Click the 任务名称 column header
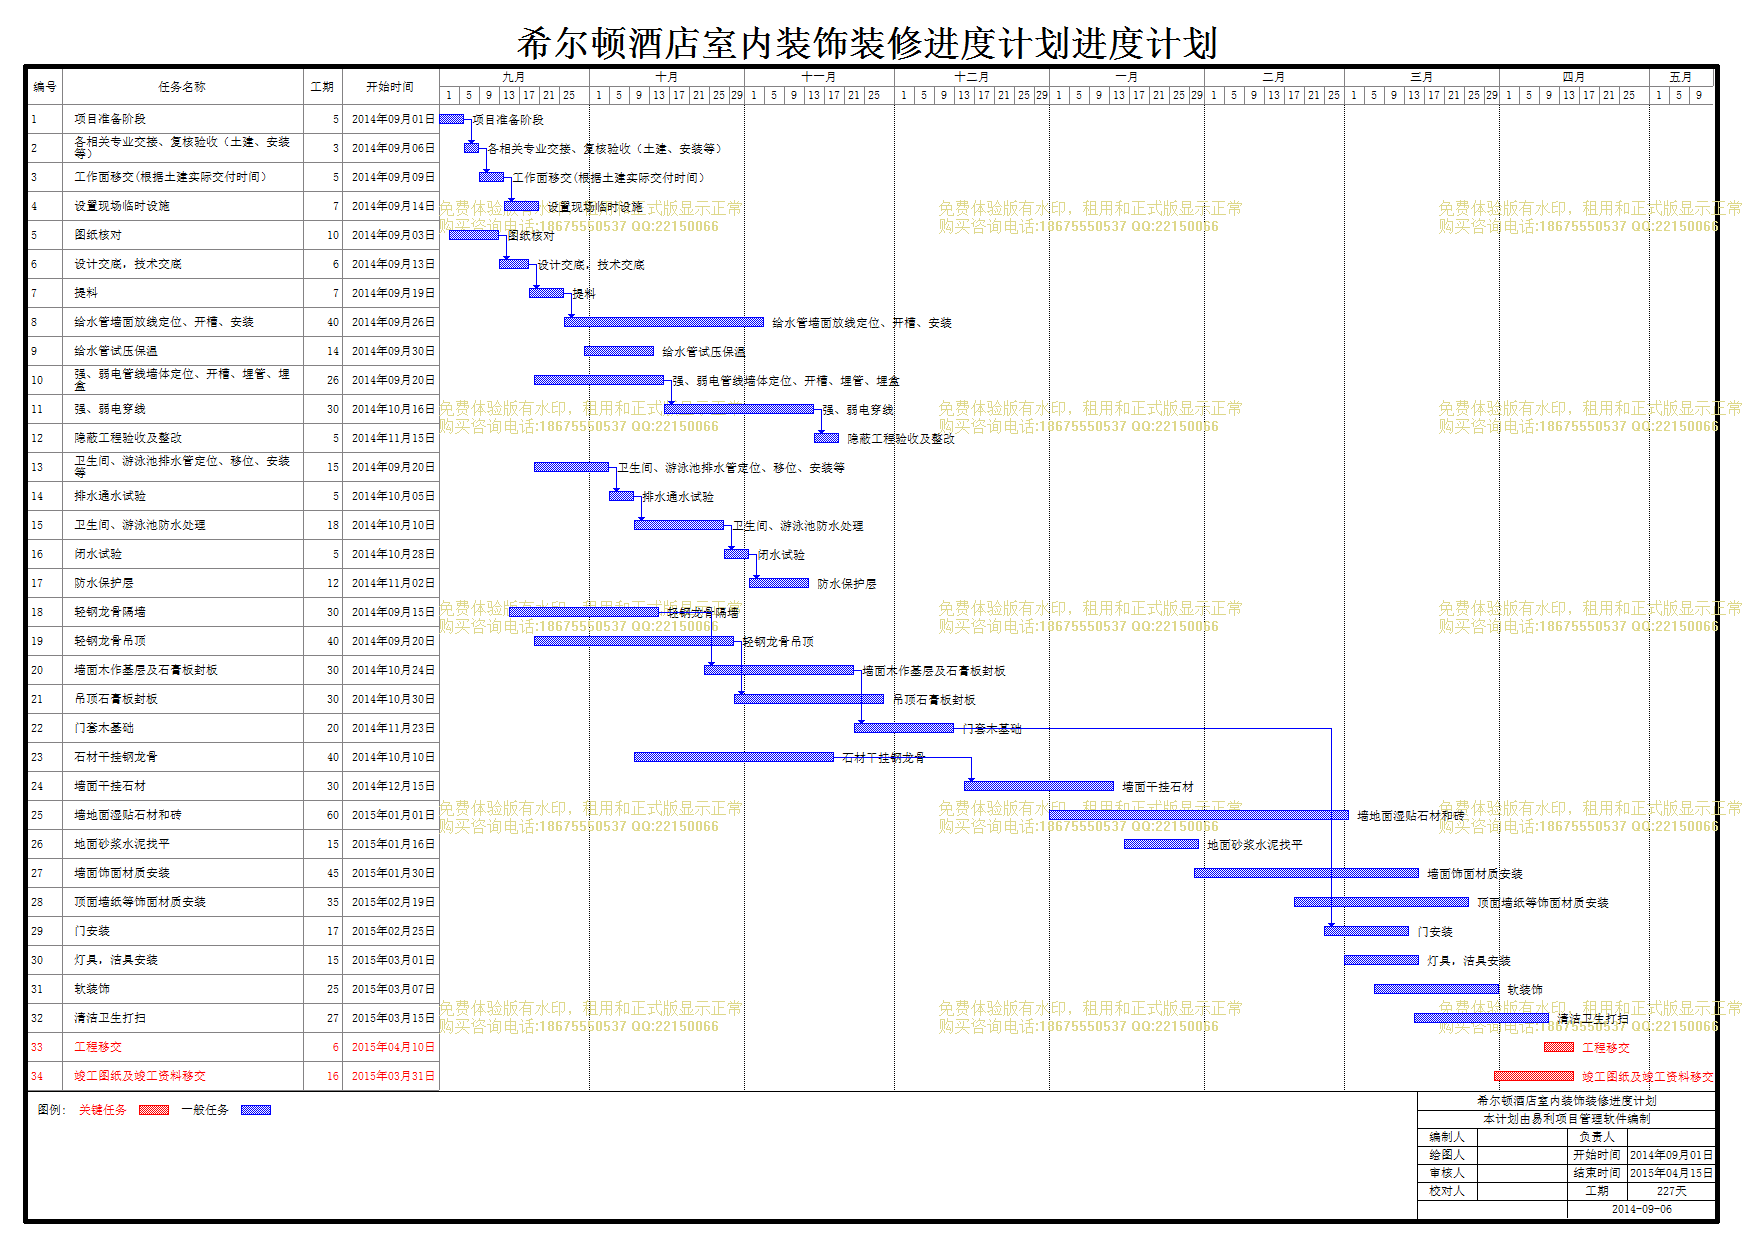1742x1245 pixels. 182,87
